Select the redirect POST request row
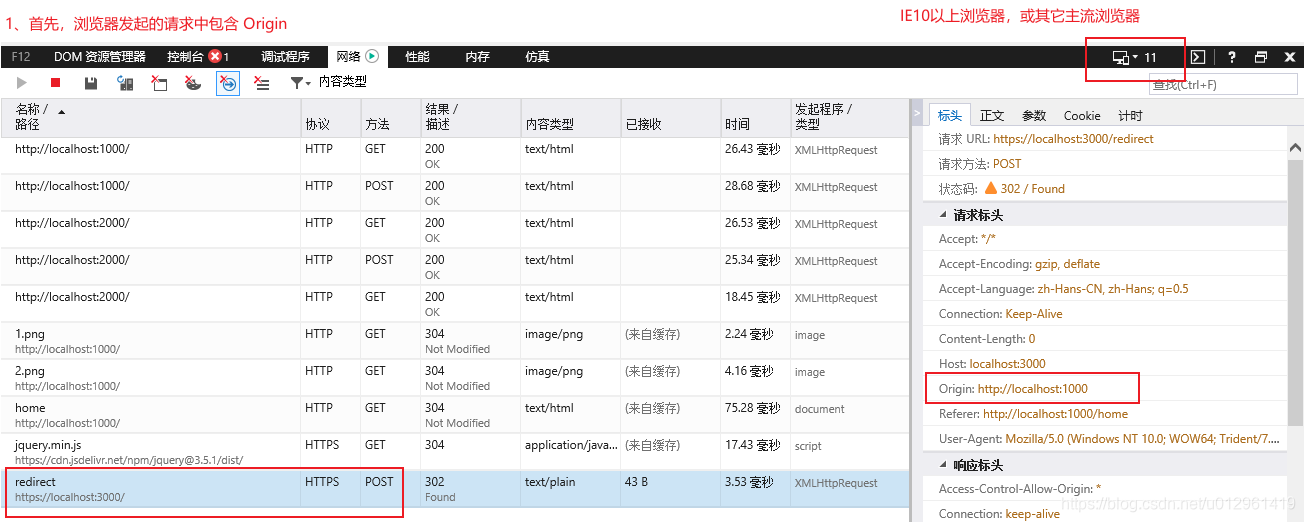This screenshot has height=522, width=1305. point(455,489)
